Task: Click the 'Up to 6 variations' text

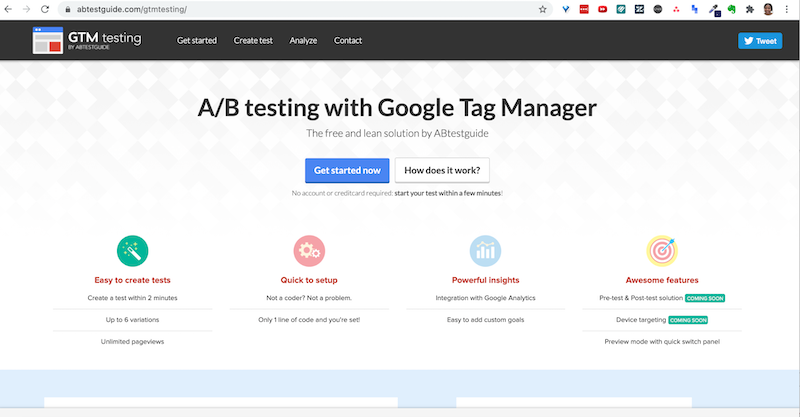Action: pos(133,320)
